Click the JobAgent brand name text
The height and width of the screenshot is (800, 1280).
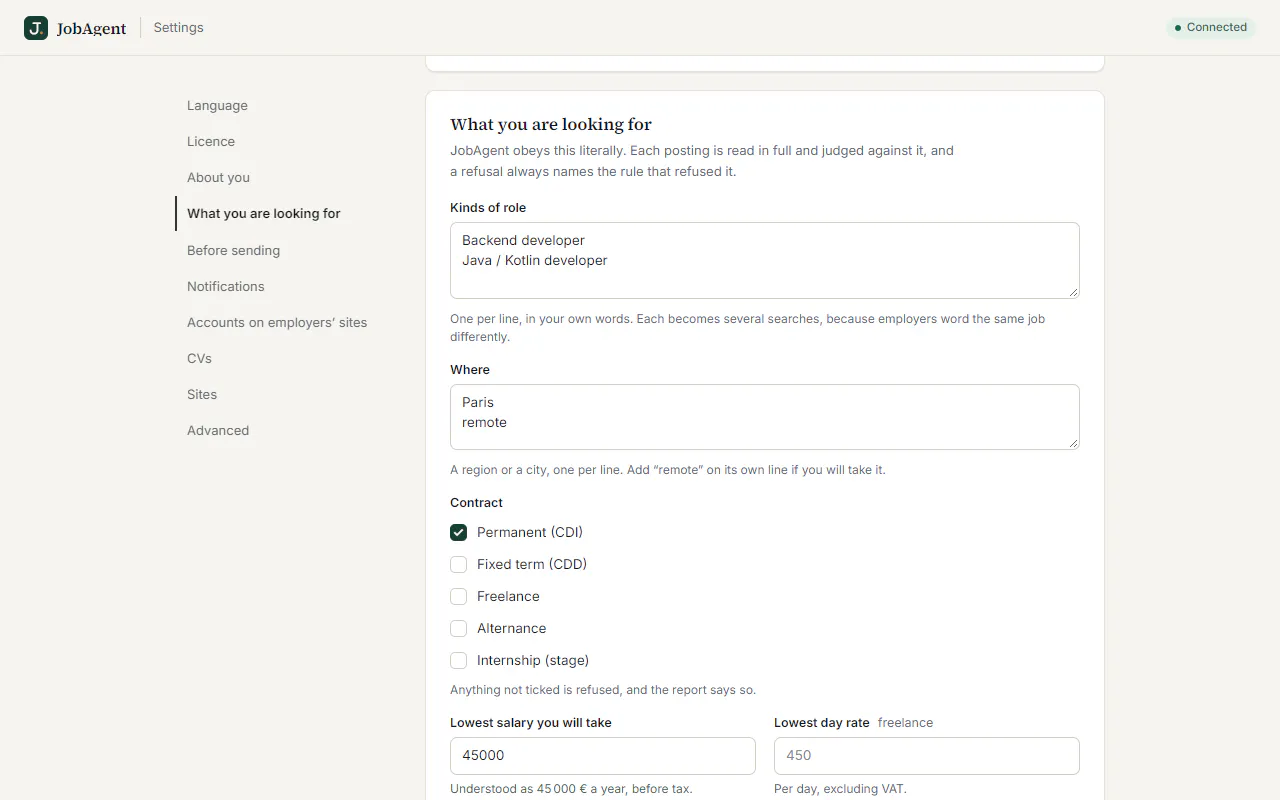92,28
